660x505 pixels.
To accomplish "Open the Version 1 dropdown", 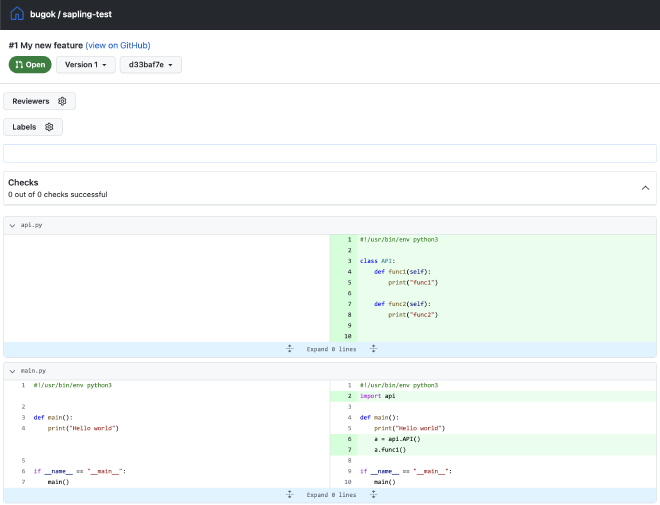I will click(85, 65).
